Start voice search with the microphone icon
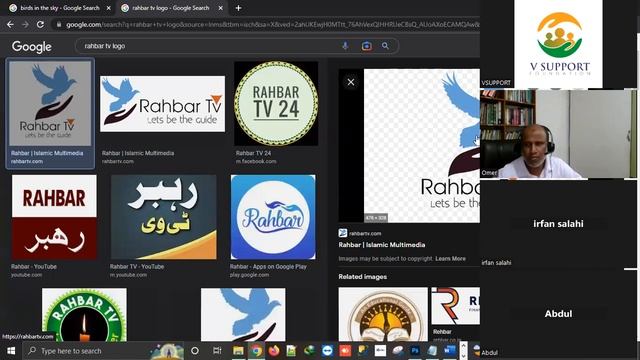Screen dimensions: 640x360 (x=345, y=46)
